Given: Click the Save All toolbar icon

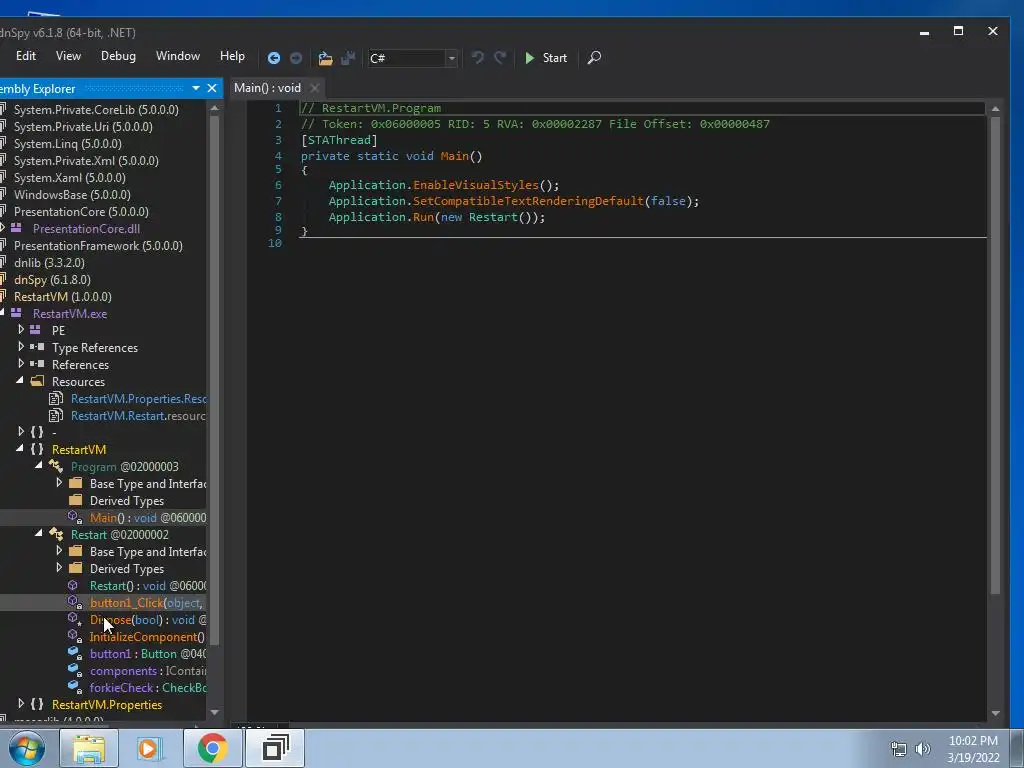Looking at the screenshot, I should 348,58.
